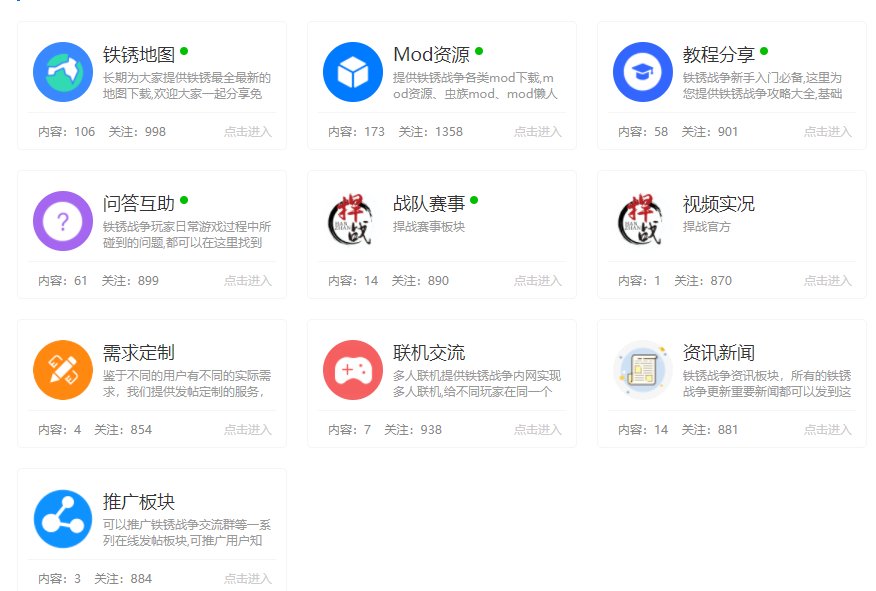Click 点击进入 in the 推广板块 card

(x=247, y=579)
